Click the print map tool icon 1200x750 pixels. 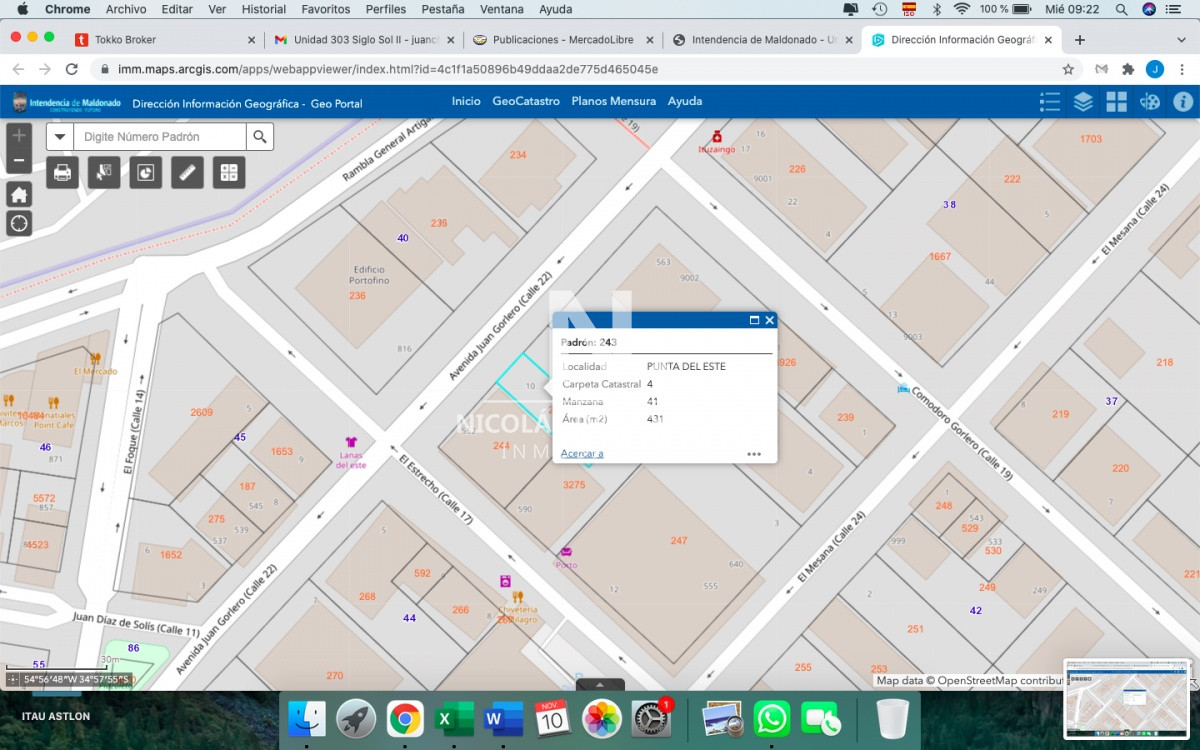click(x=62, y=173)
